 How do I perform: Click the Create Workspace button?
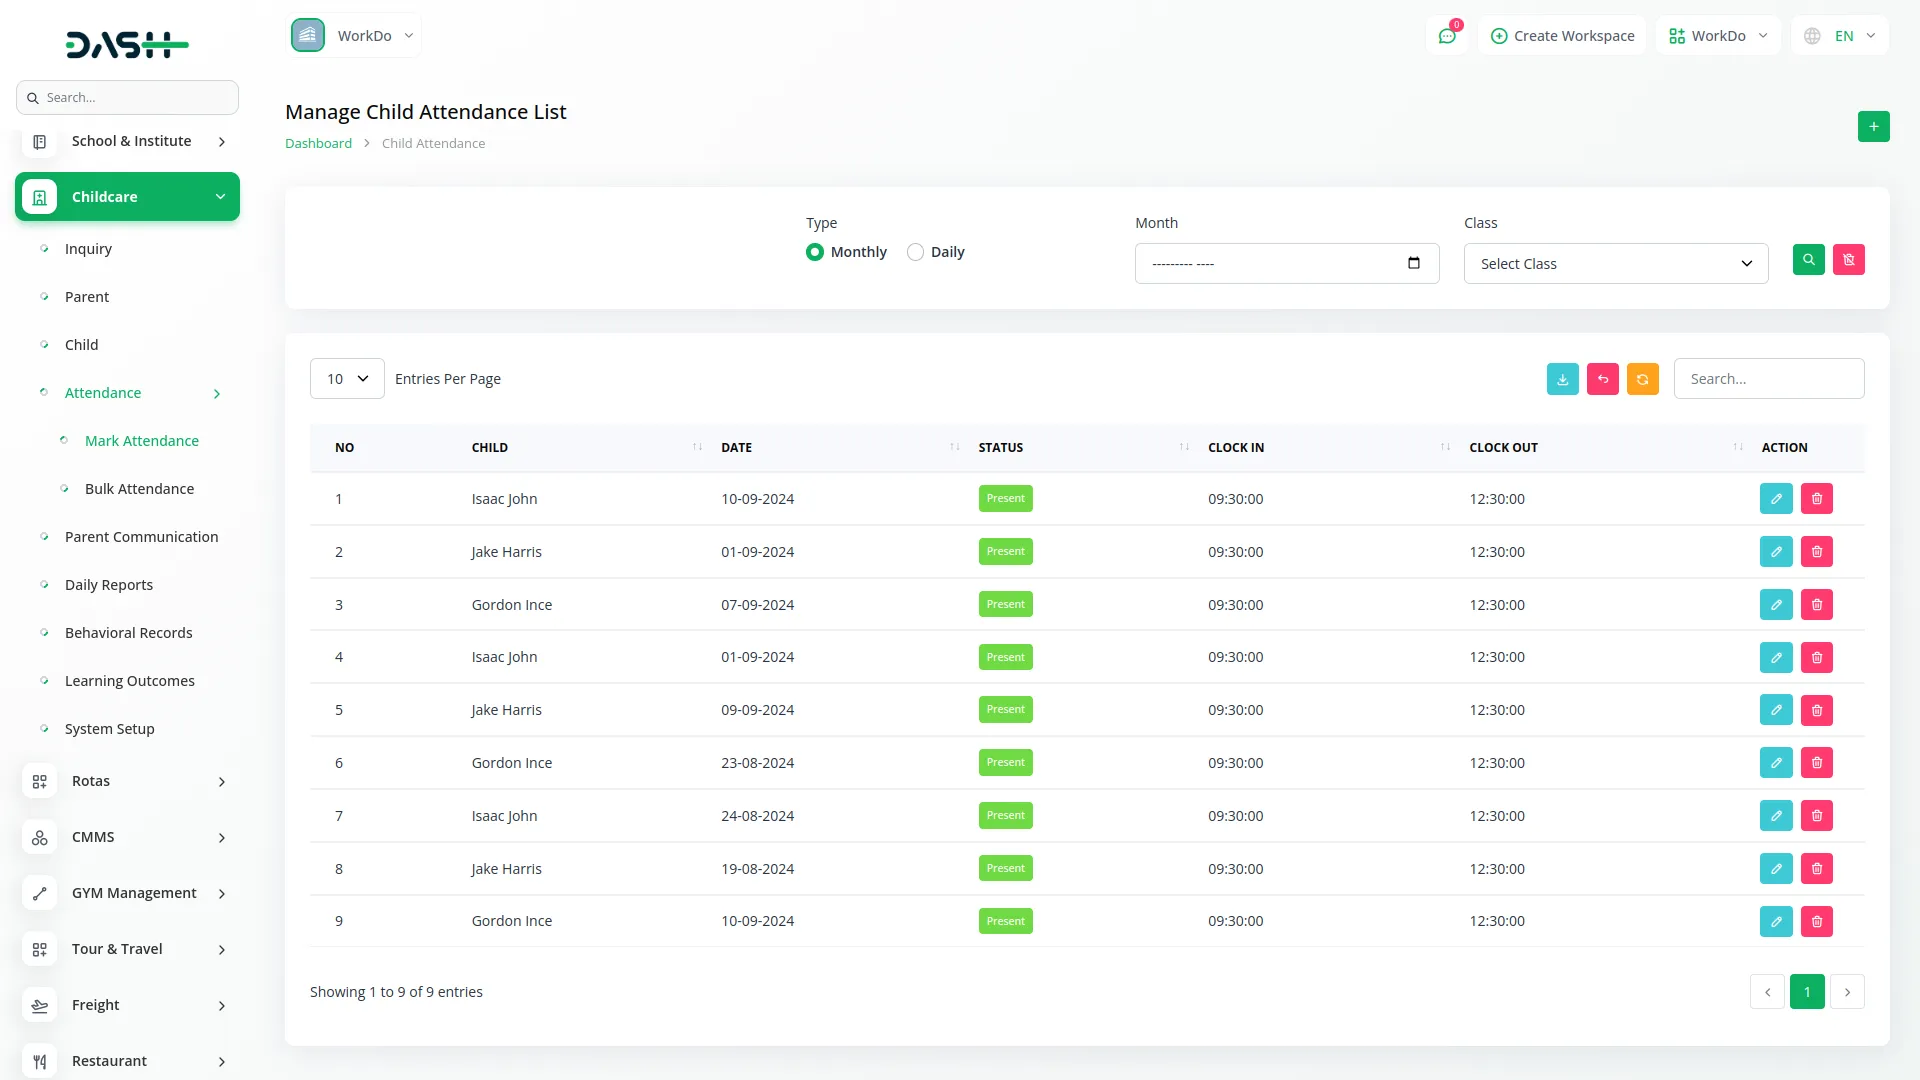point(1562,36)
